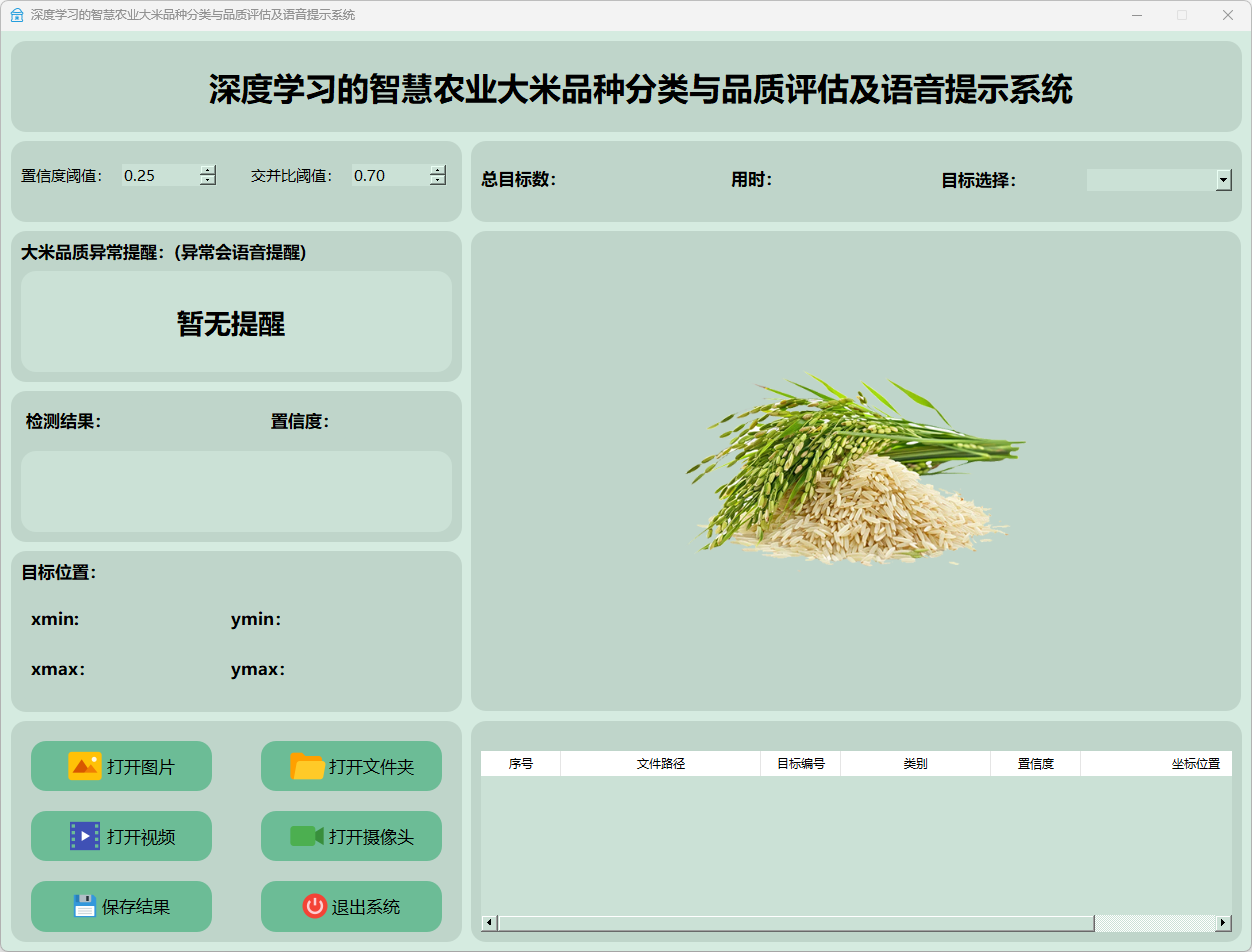Decrease the 置信度阈值 value with down arrow

click(x=208, y=180)
